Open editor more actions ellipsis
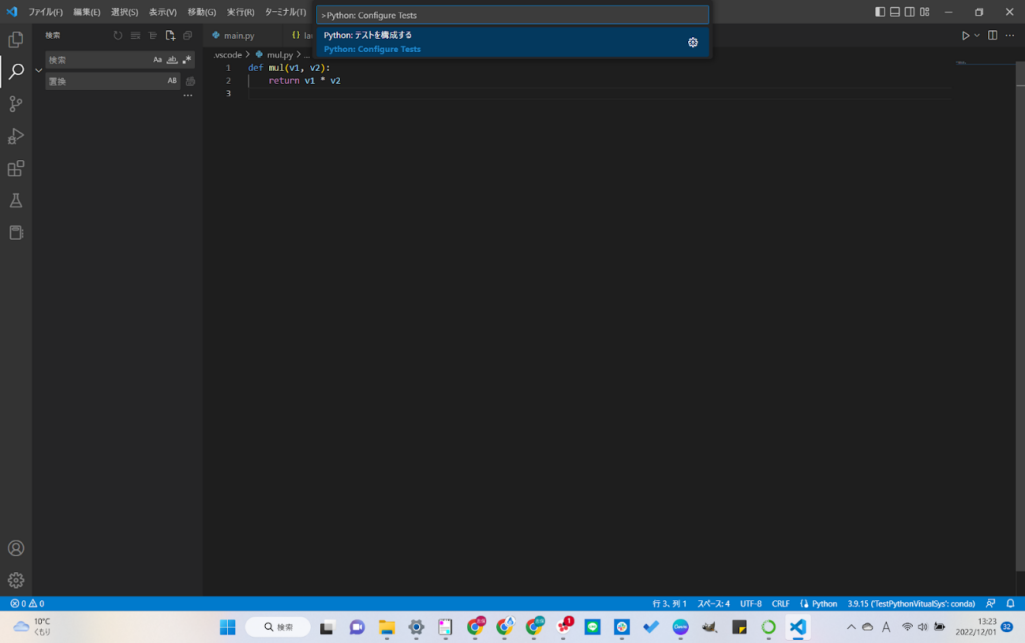 coord(1010,35)
